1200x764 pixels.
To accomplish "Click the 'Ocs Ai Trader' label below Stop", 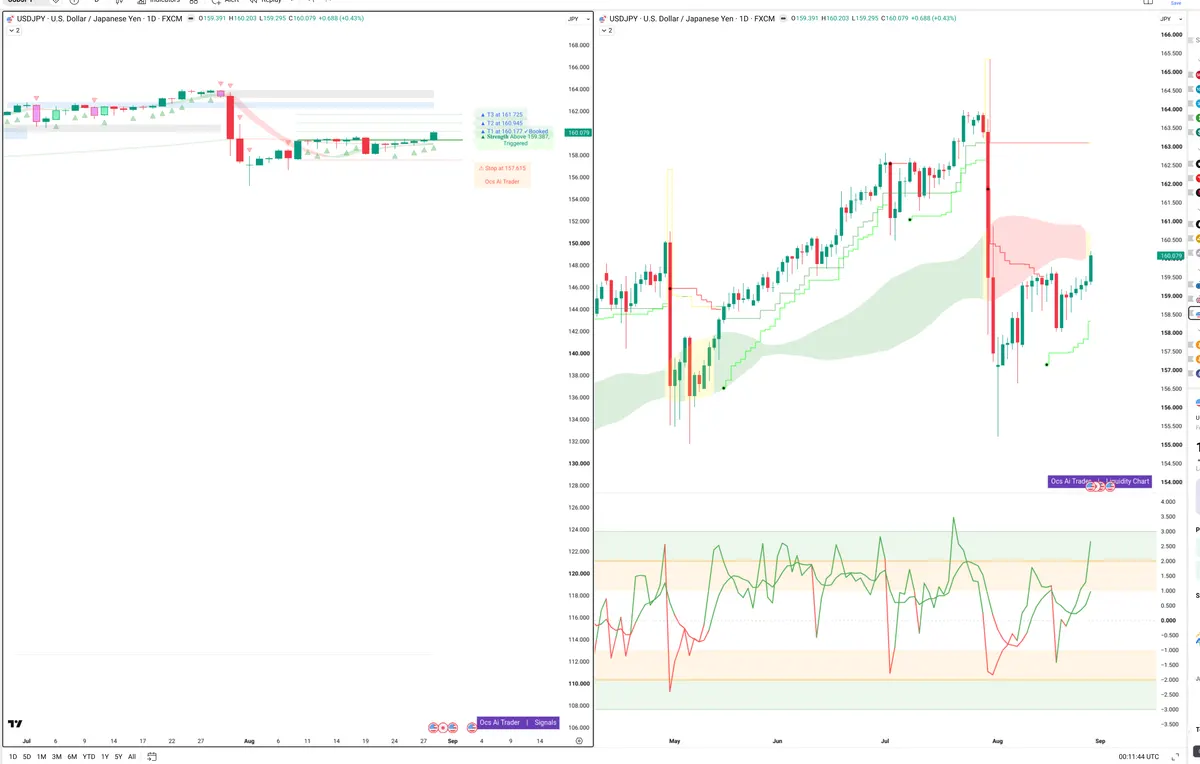I will point(502,181).
